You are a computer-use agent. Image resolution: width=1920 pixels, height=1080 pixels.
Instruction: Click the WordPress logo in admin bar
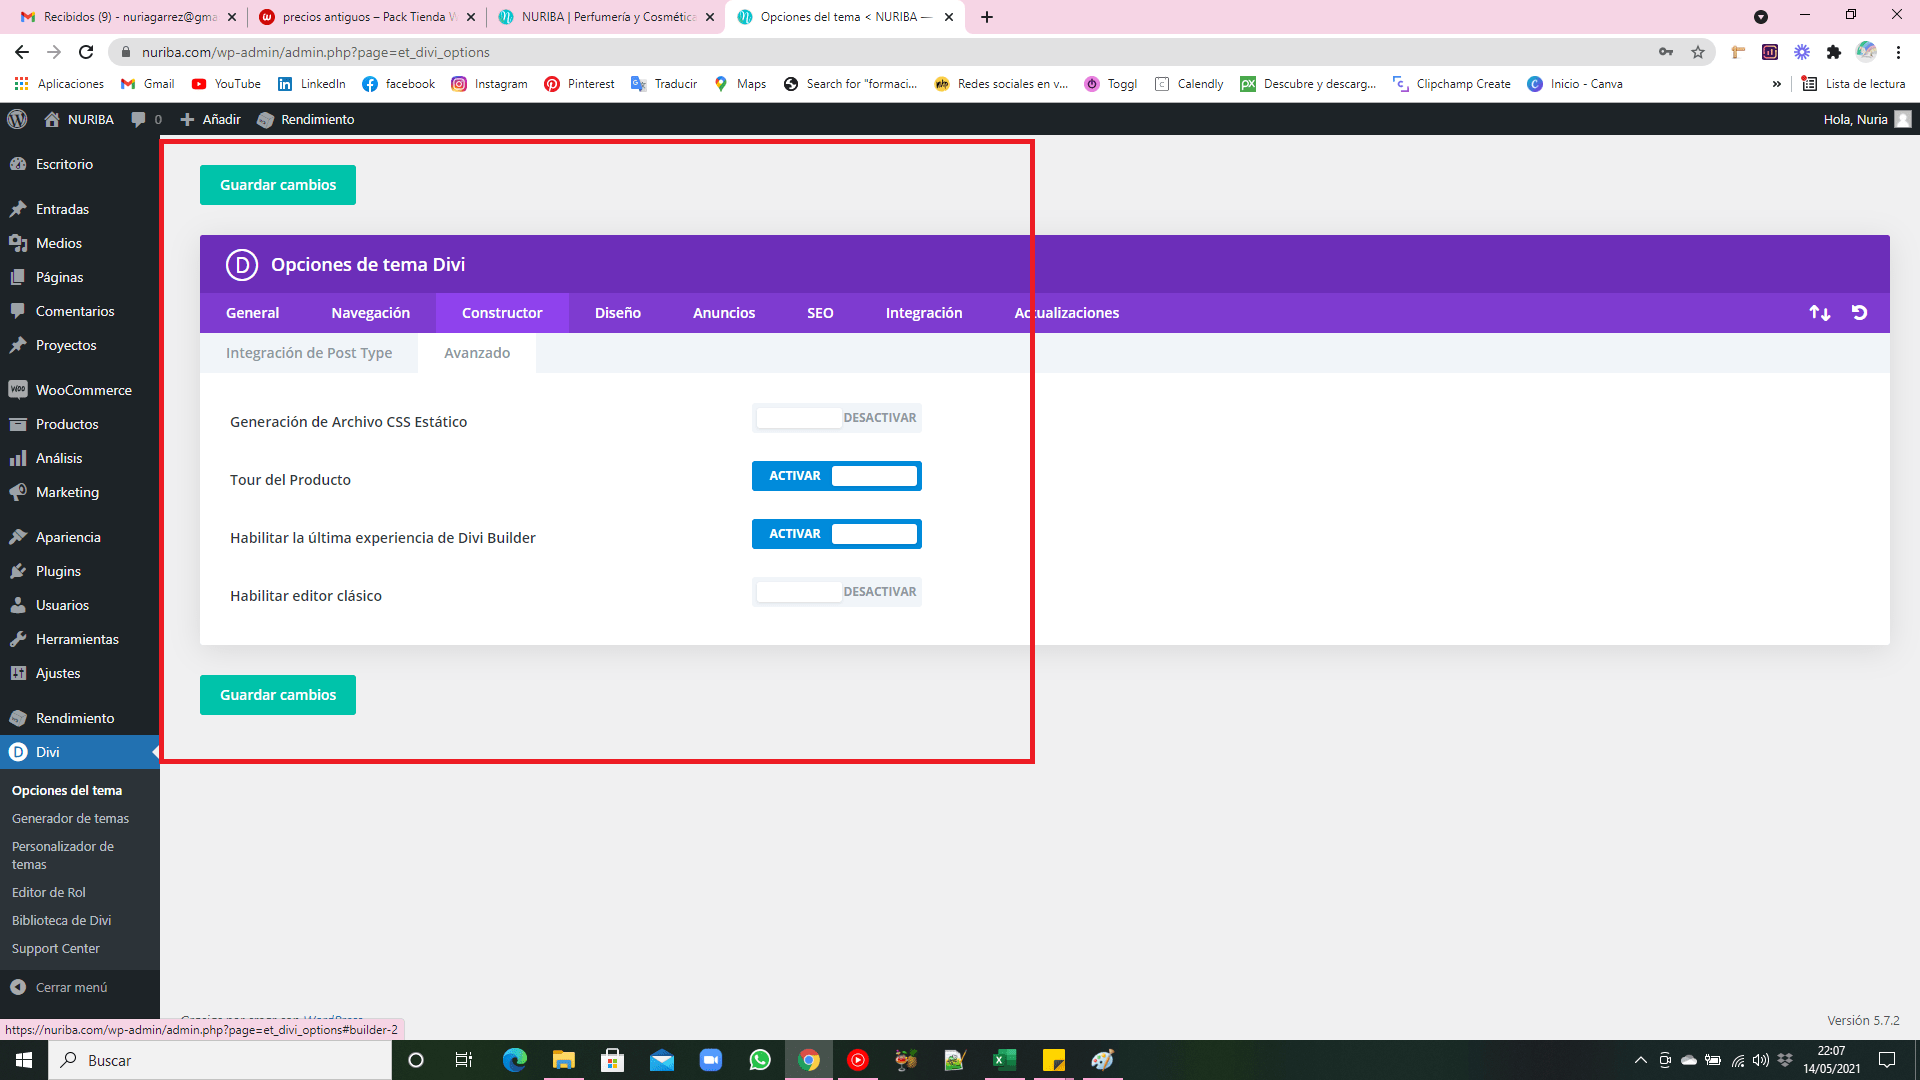[17, 119]
